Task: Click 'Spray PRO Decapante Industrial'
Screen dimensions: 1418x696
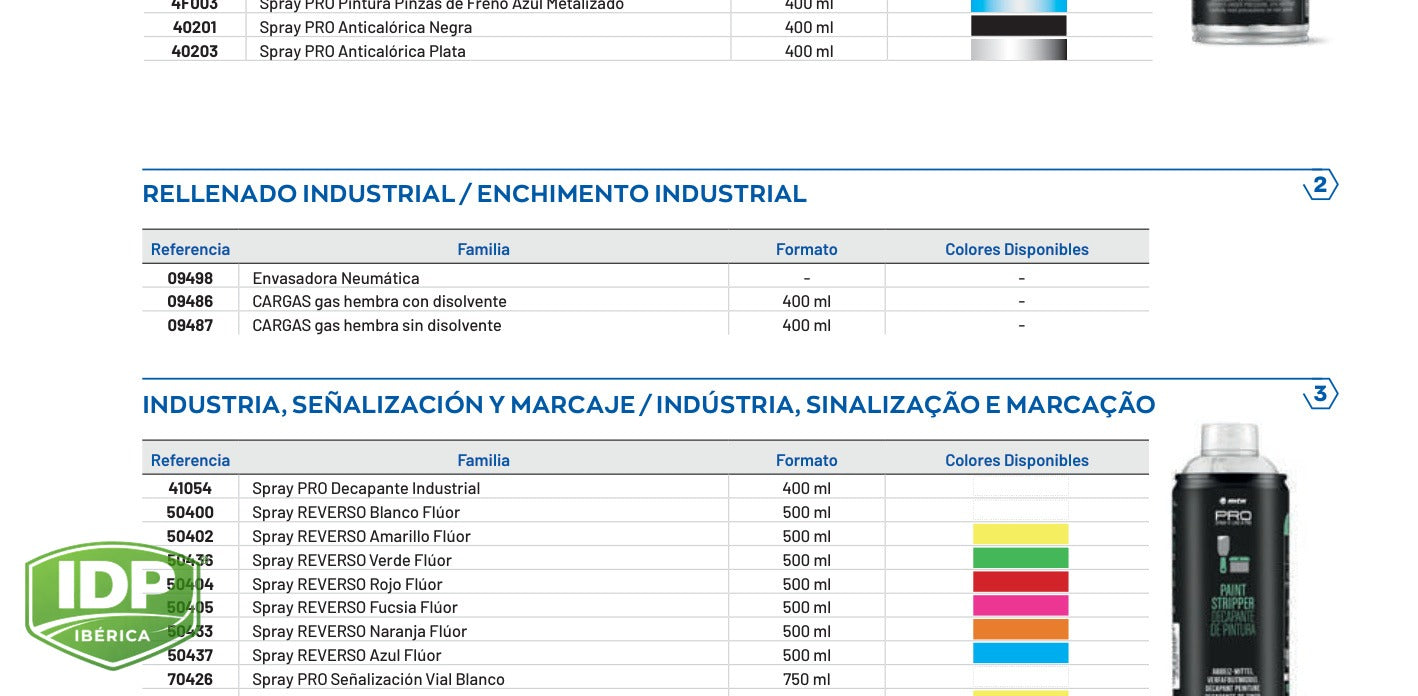Action: click(x=366, y=488)
